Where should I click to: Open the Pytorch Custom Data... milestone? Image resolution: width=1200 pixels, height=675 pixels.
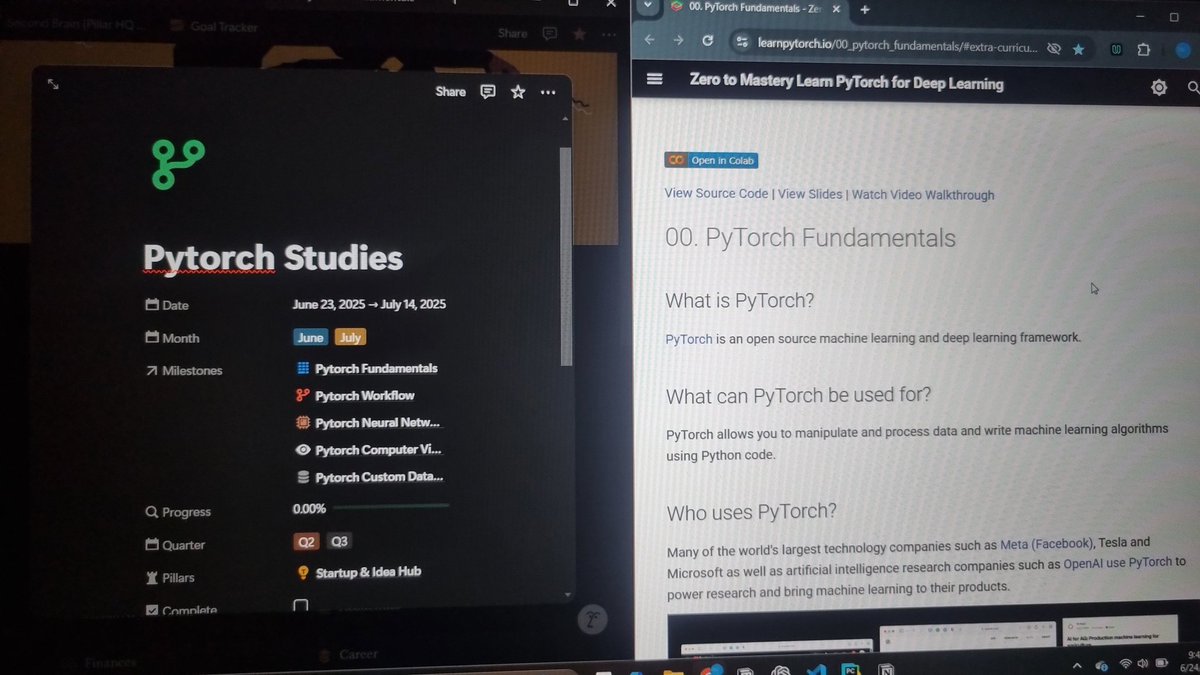370,477
